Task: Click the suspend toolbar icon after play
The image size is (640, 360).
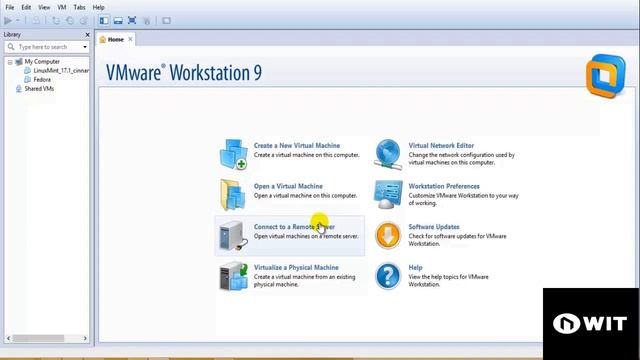Action: tap(36, 20)
